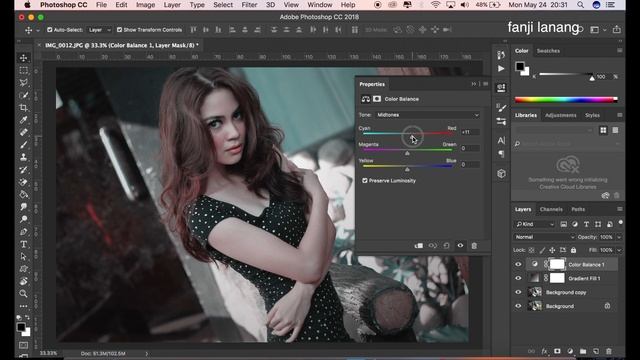This screenshot has height=360, width=640.
Task: Click the Magenta-Green slider handle
Action: coord(407,153)
